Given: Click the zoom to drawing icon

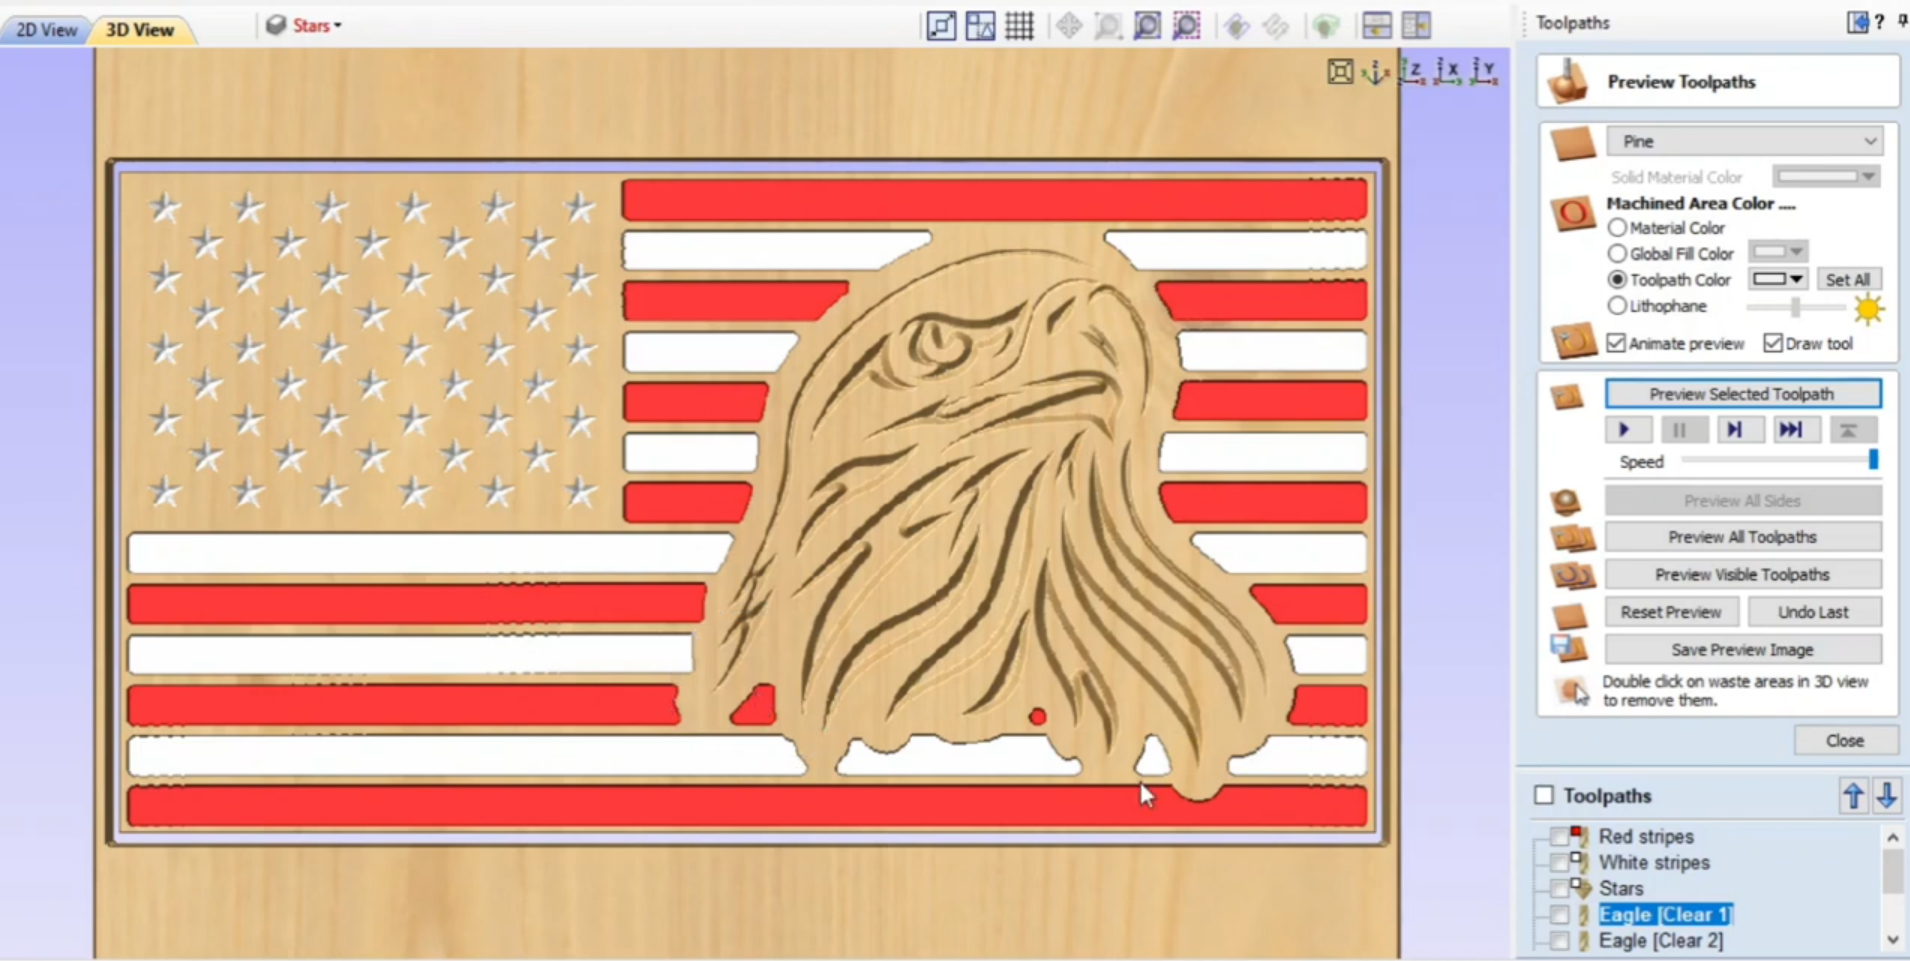Looking at the screenshot, I should click(1147, 26).
